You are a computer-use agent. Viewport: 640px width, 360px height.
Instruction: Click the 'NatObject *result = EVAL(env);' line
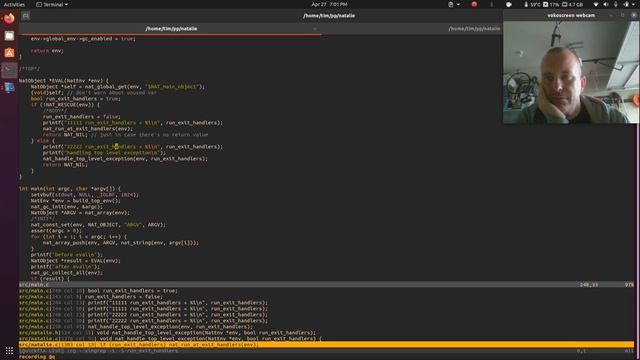76,260
